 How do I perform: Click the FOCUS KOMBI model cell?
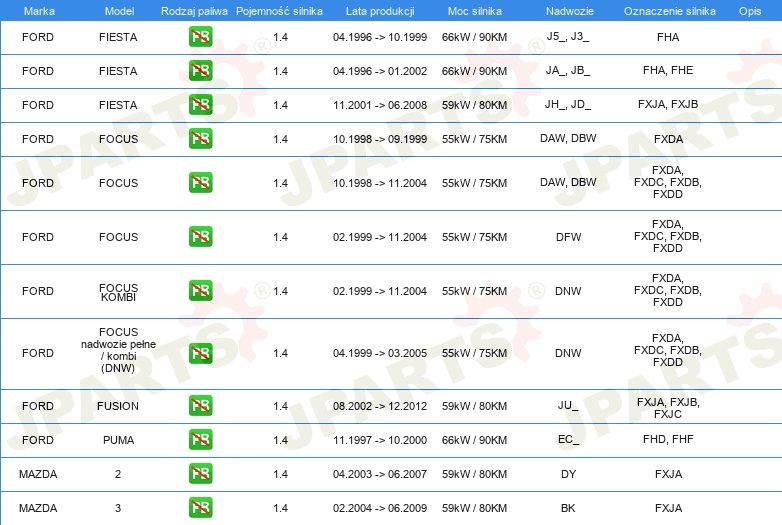tap(119, 293)
